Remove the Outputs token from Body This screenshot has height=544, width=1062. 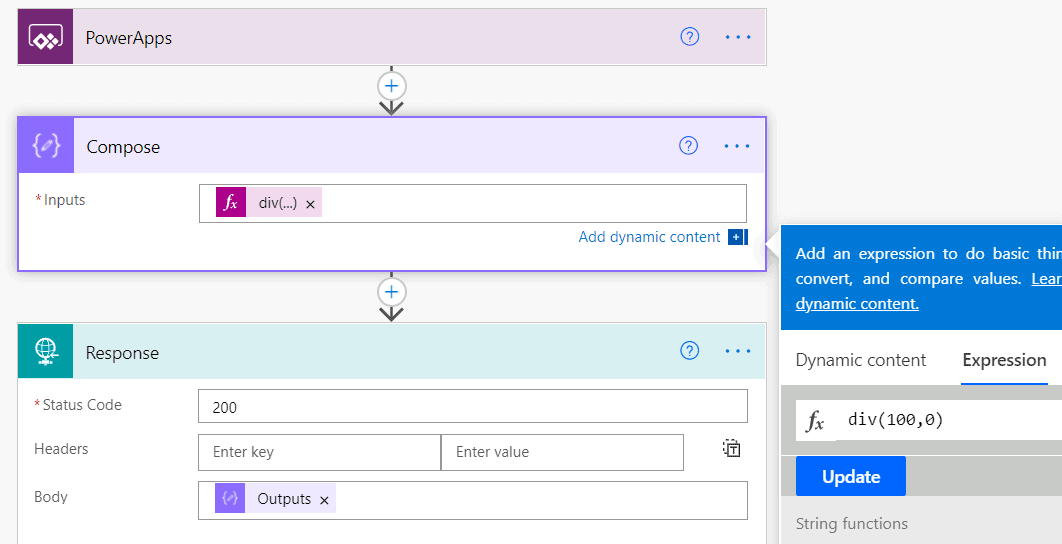point(324,500)
